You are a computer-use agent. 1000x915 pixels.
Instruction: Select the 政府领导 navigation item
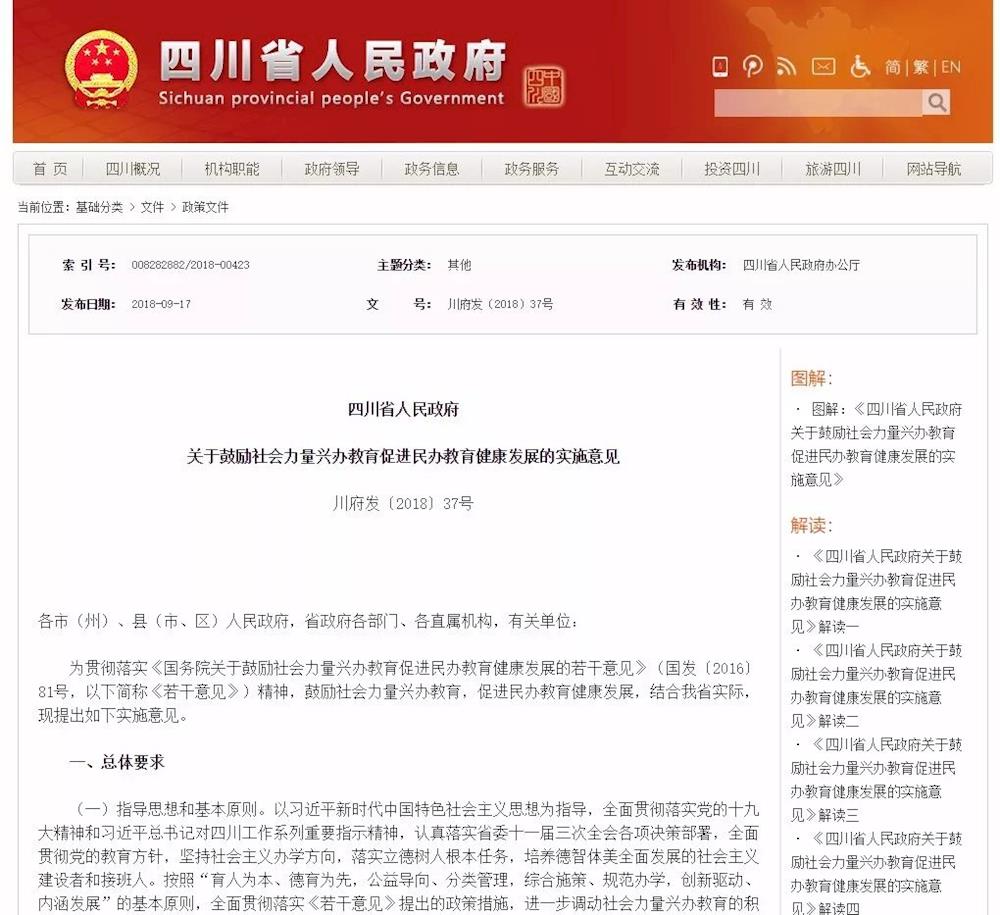[x=332, y=169]
